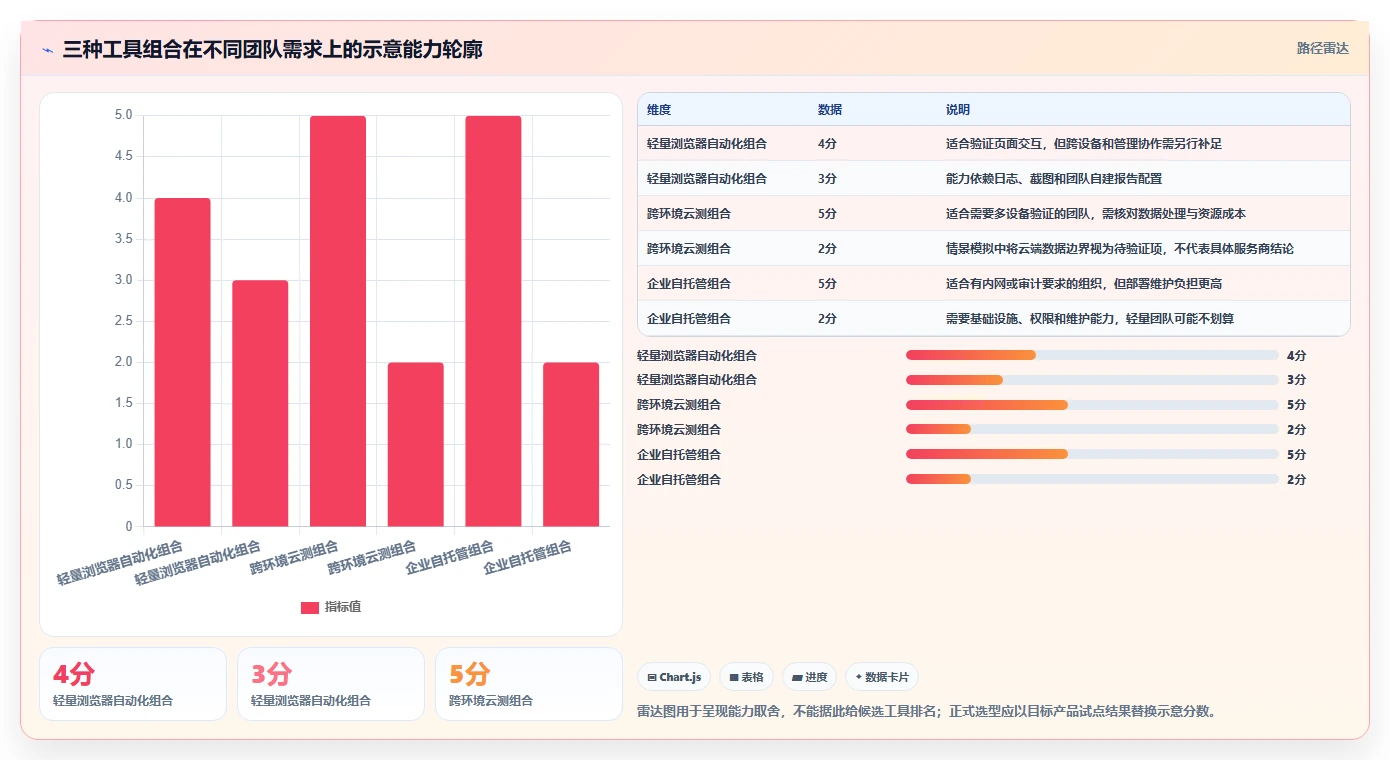Click the 企业自托管组合 bar with value 2.0
Viewport: 1390px width, 760px height.
571,444
